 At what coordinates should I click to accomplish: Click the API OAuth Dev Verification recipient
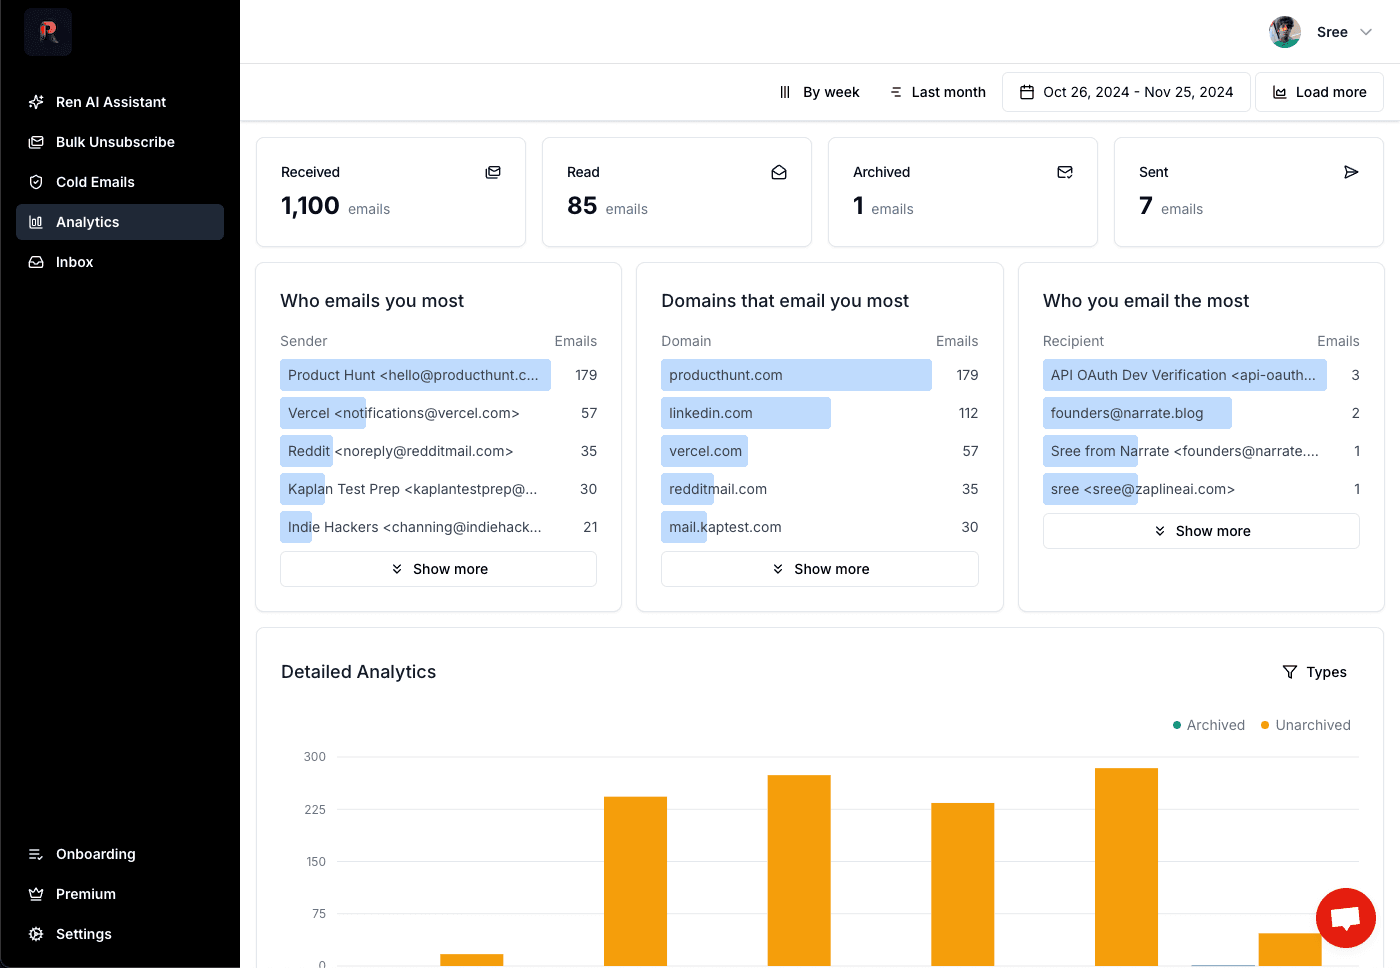pyautogui.click(x=1201, y=375)
